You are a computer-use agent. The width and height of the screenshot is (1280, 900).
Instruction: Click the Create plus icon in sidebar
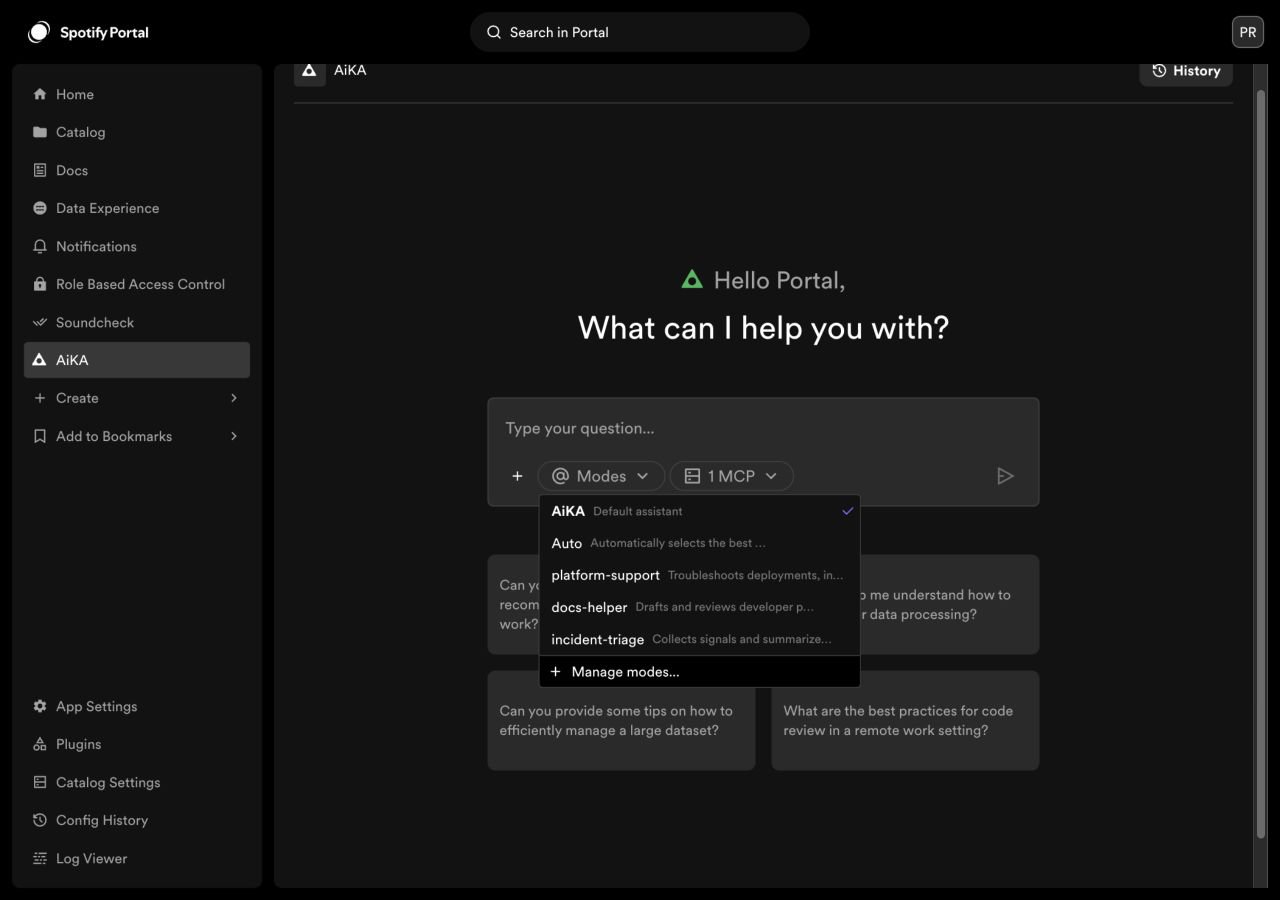40,398
